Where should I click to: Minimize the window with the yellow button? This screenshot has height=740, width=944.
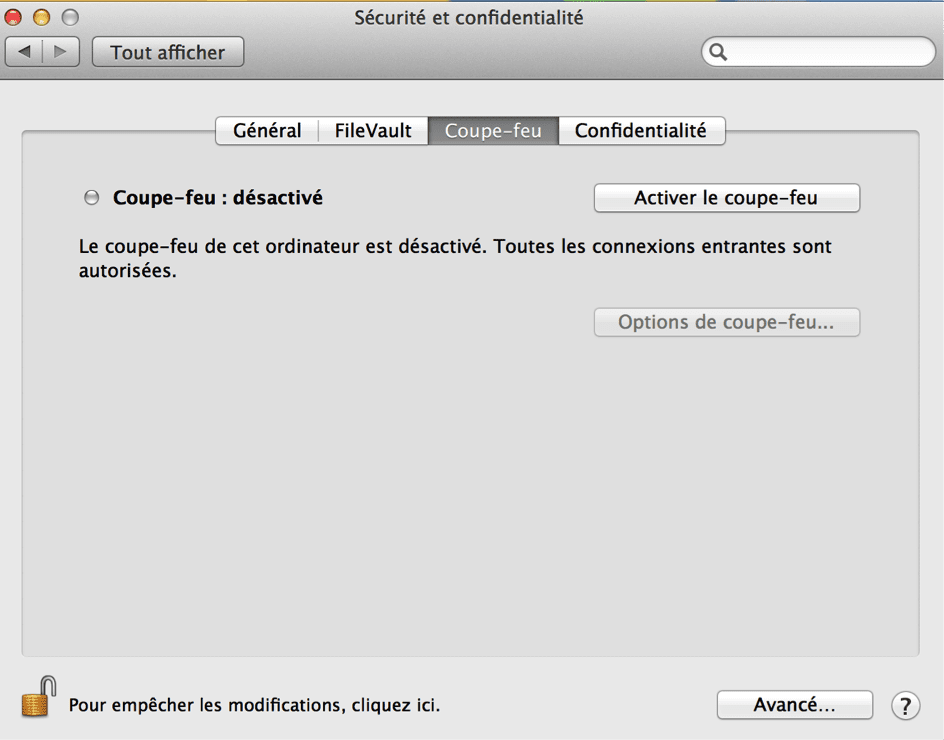coord(41,18)
